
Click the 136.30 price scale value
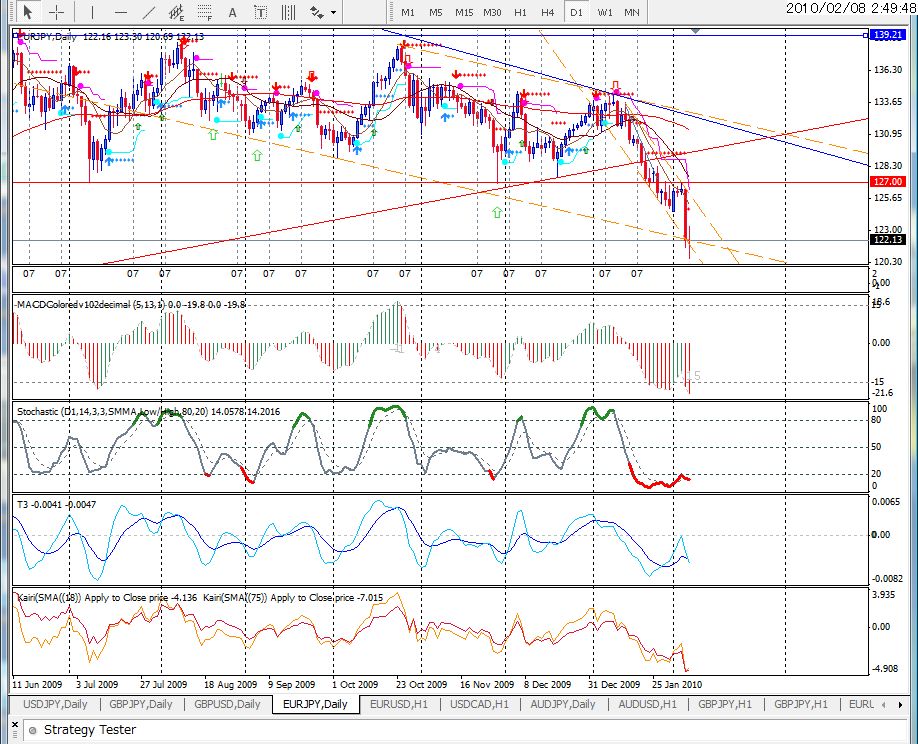888,70
